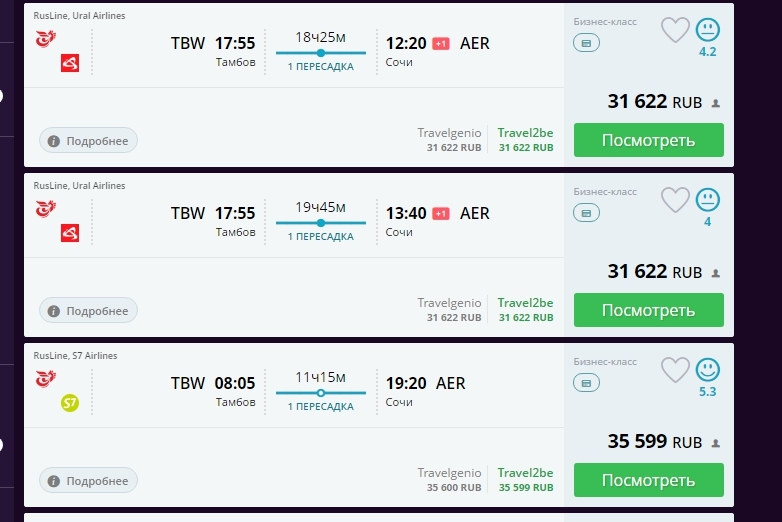Click the S7 Airlines green logo
The image size is (782, 522).
(x=70, y=403)
